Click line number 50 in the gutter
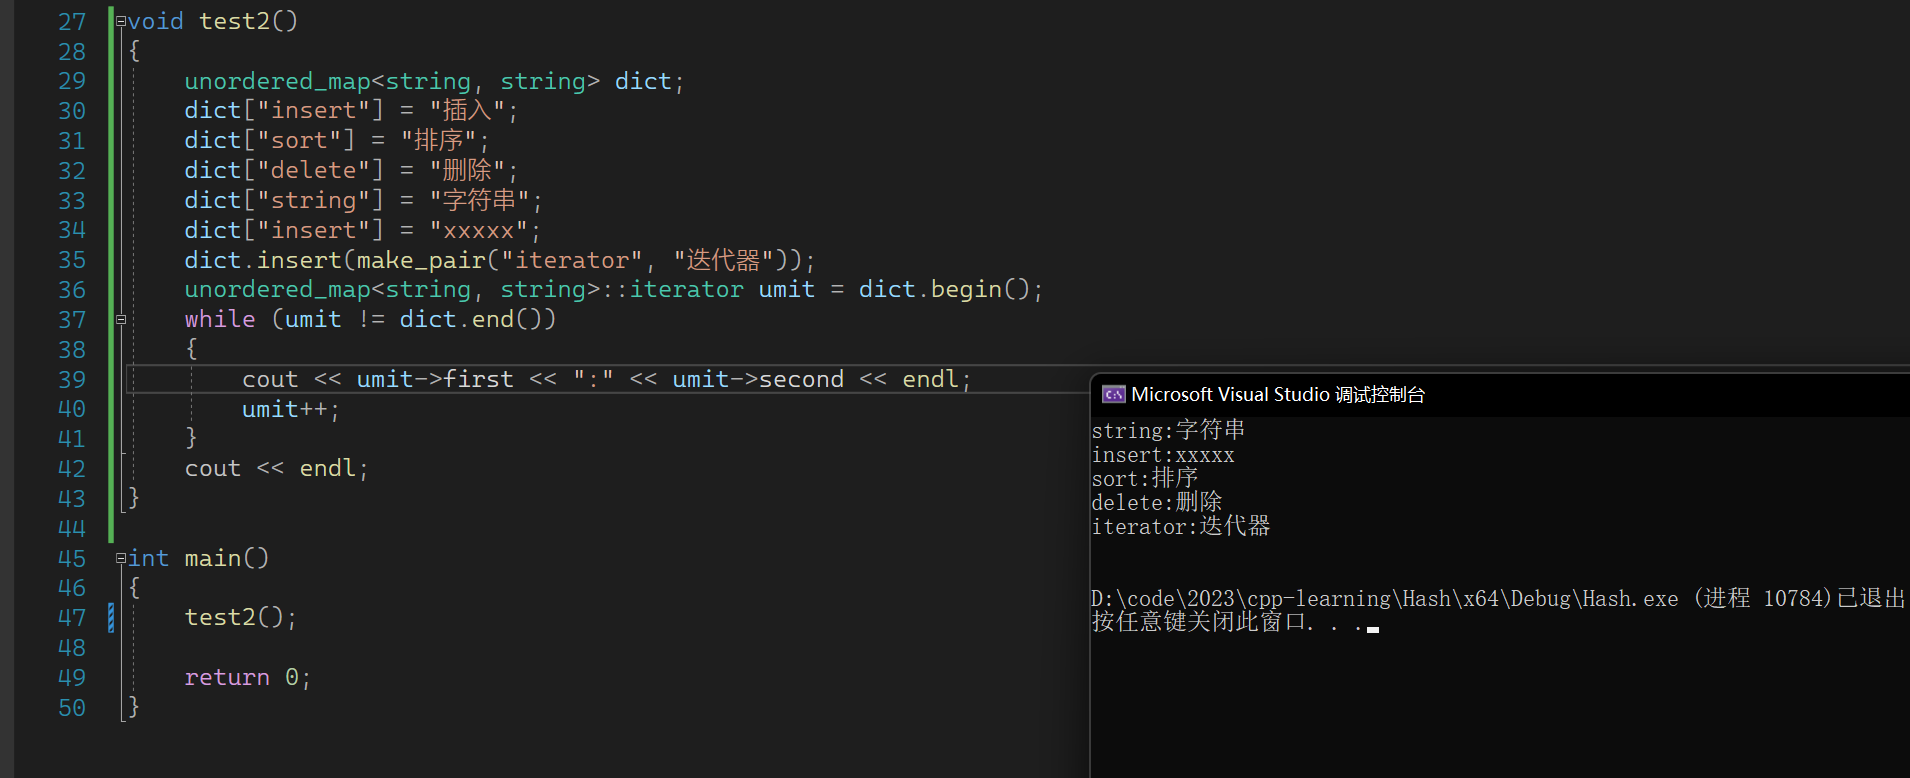1910x778 pixels. pos(72,708)
